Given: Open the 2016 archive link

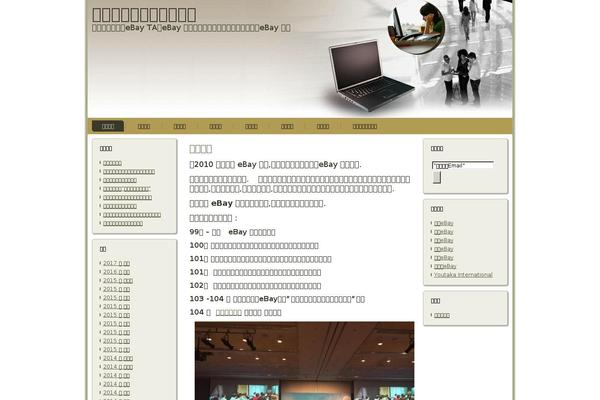Looking at the screenshot, I should coord(116,272).
